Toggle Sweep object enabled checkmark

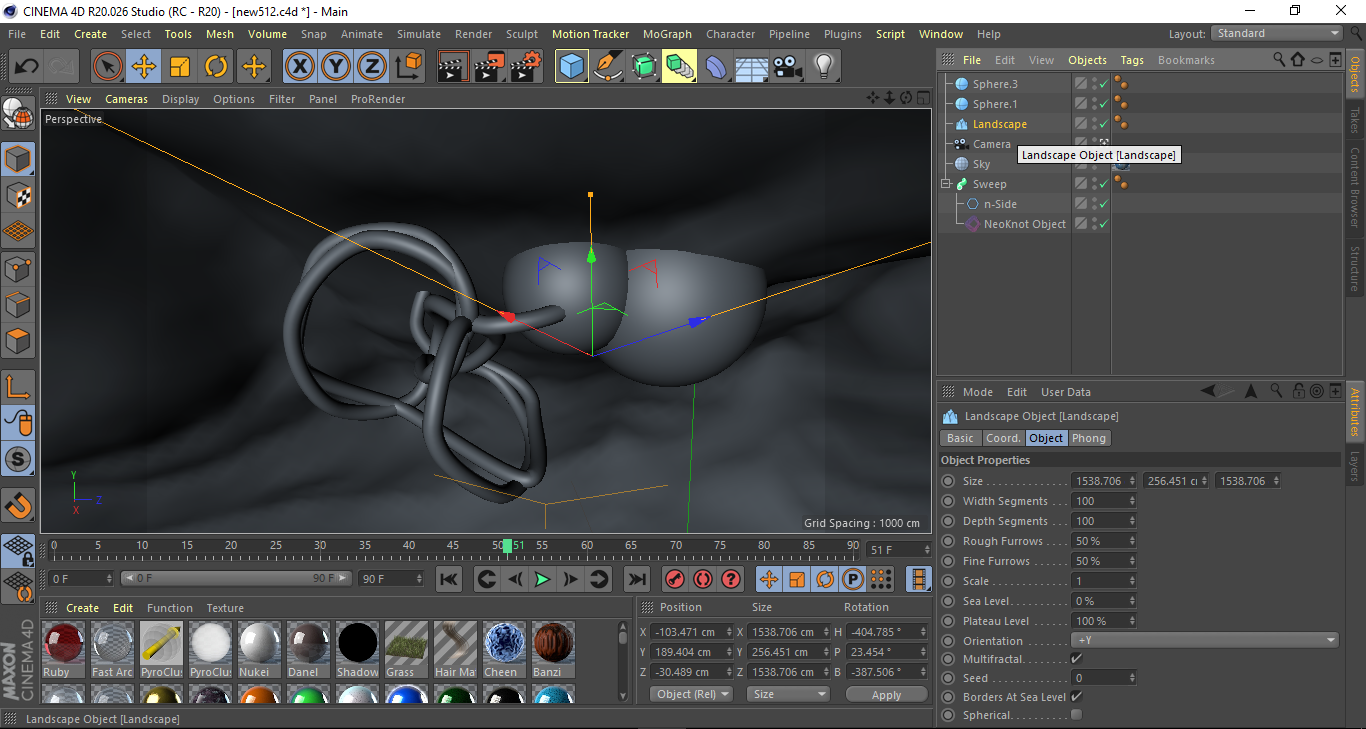tap(1103, 184)
